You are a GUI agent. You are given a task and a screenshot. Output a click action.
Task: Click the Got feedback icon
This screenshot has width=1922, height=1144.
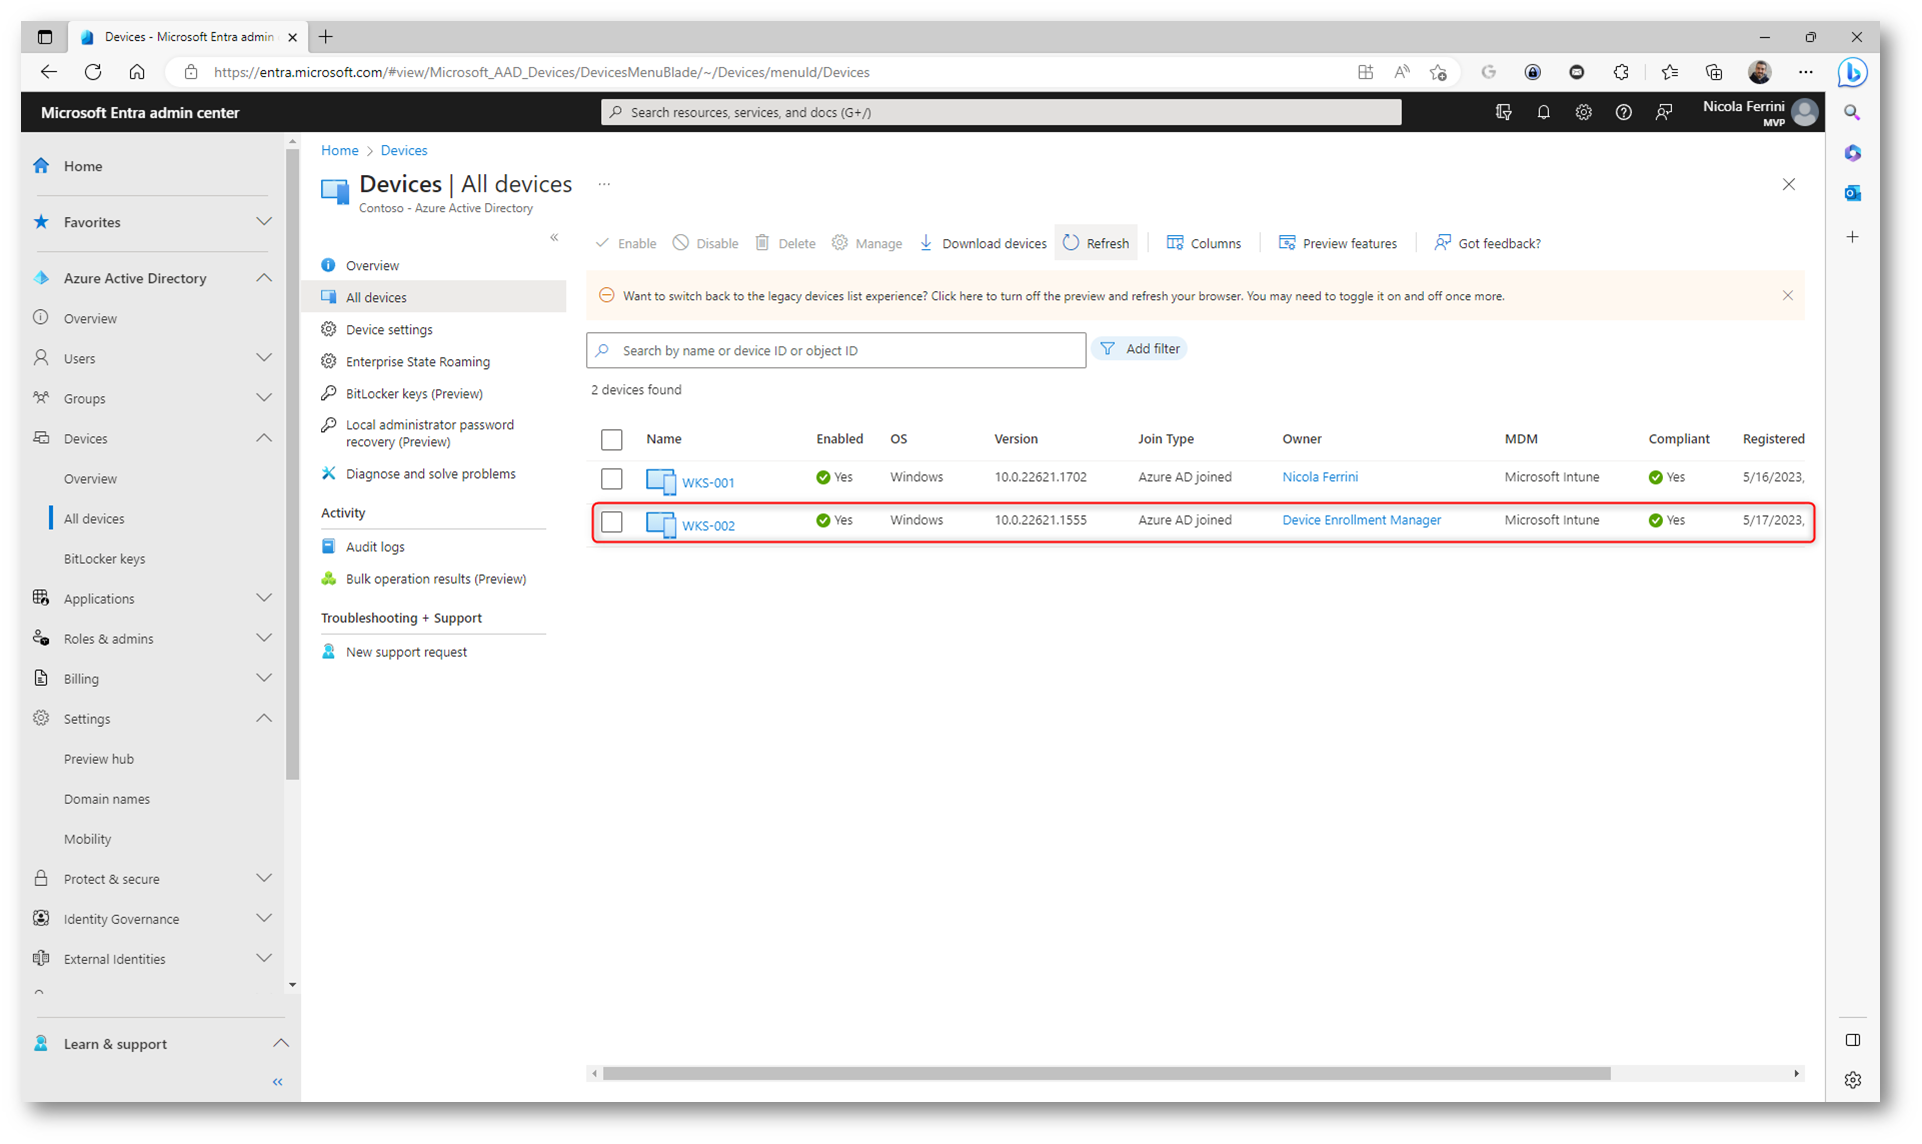coord(1442,243)
